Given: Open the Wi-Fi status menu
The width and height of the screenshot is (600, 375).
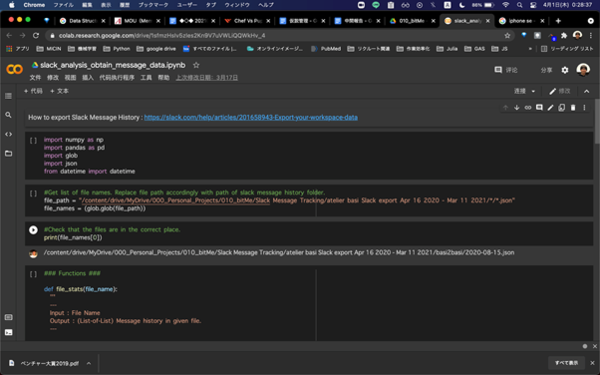Looking at the screenshot, I should pos(505,5).
